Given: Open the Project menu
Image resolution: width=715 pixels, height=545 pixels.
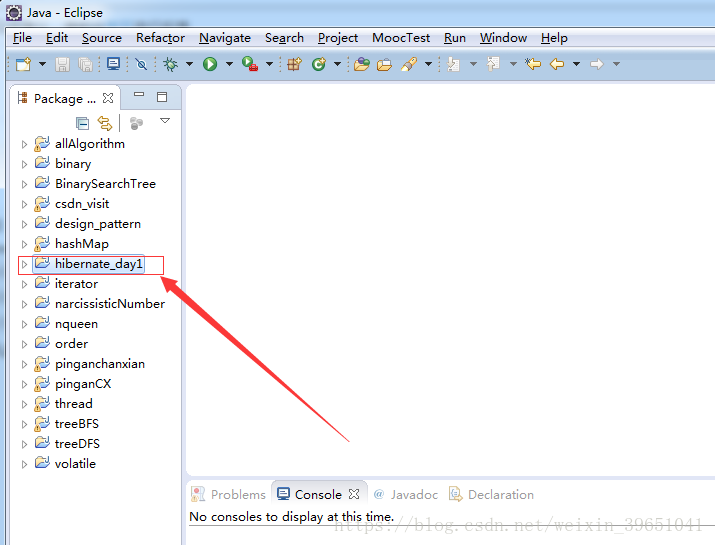Looking at the screenshot, I should click(x=338, y=38).
